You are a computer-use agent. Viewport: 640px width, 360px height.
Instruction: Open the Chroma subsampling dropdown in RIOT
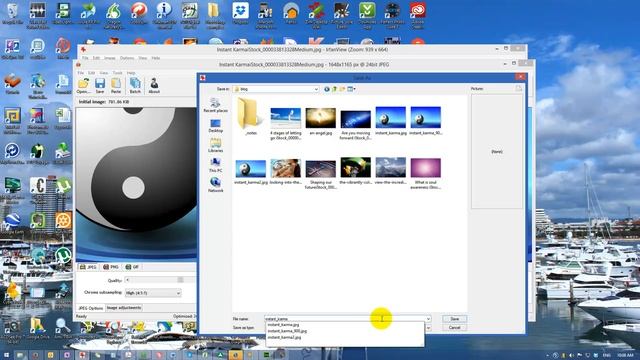pos(153,293)
